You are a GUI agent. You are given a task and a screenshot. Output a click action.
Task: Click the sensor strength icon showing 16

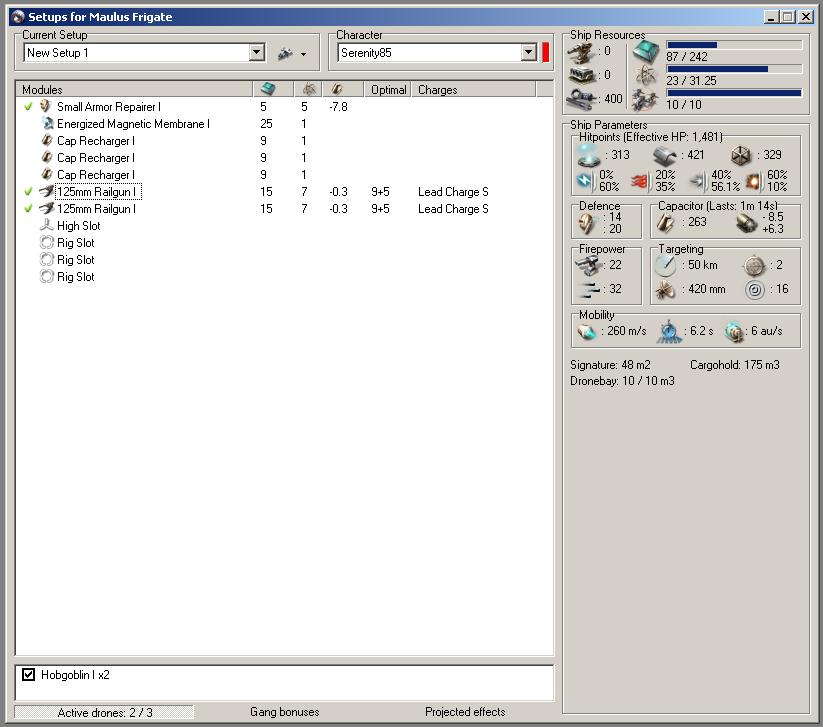point(755,290)
